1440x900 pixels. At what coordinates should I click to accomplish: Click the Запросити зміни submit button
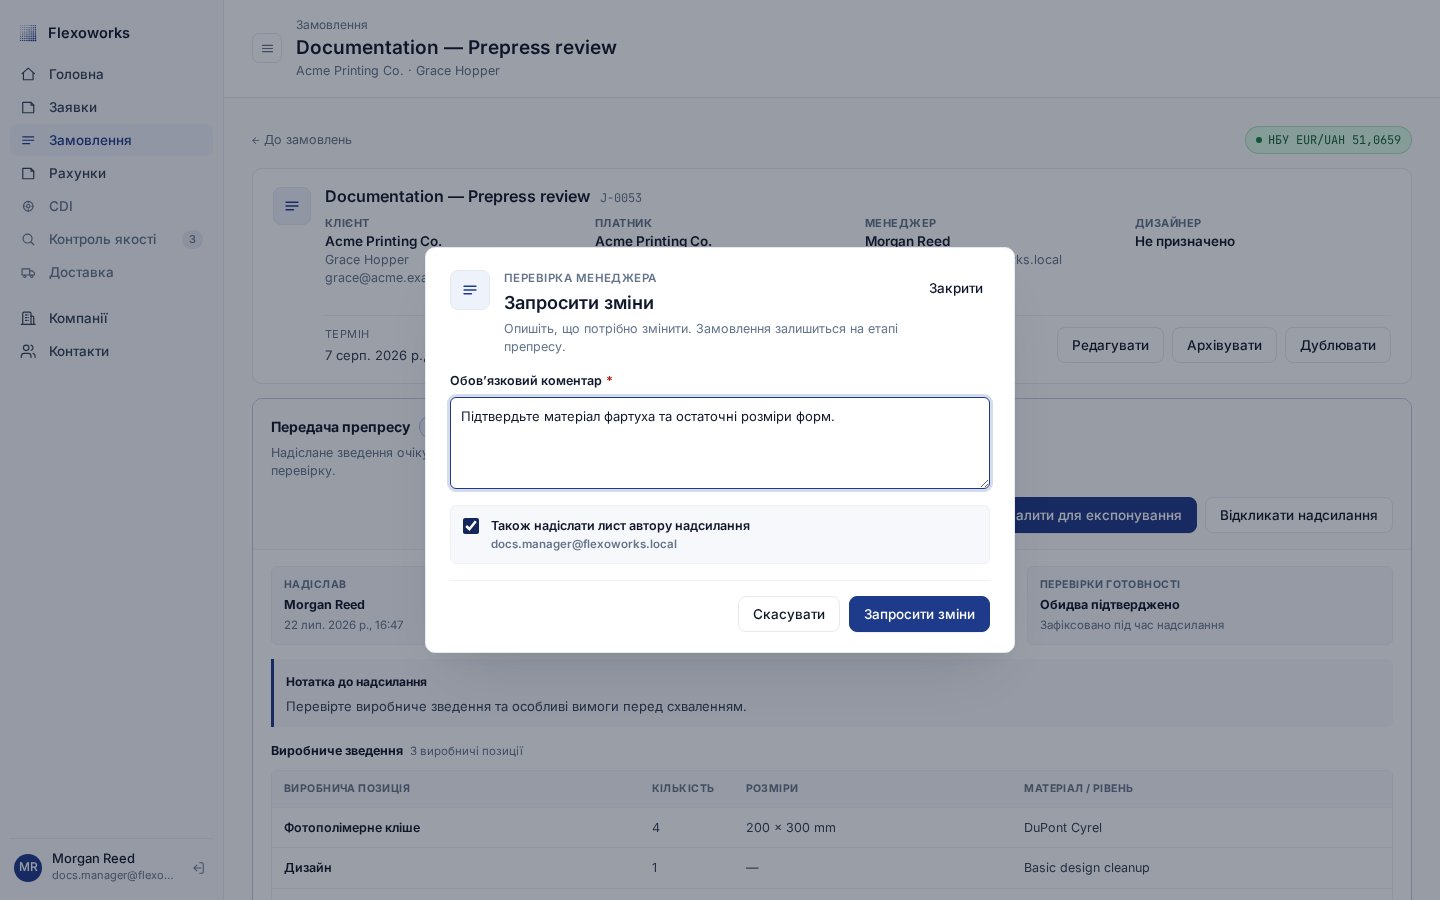click(919, 614)
